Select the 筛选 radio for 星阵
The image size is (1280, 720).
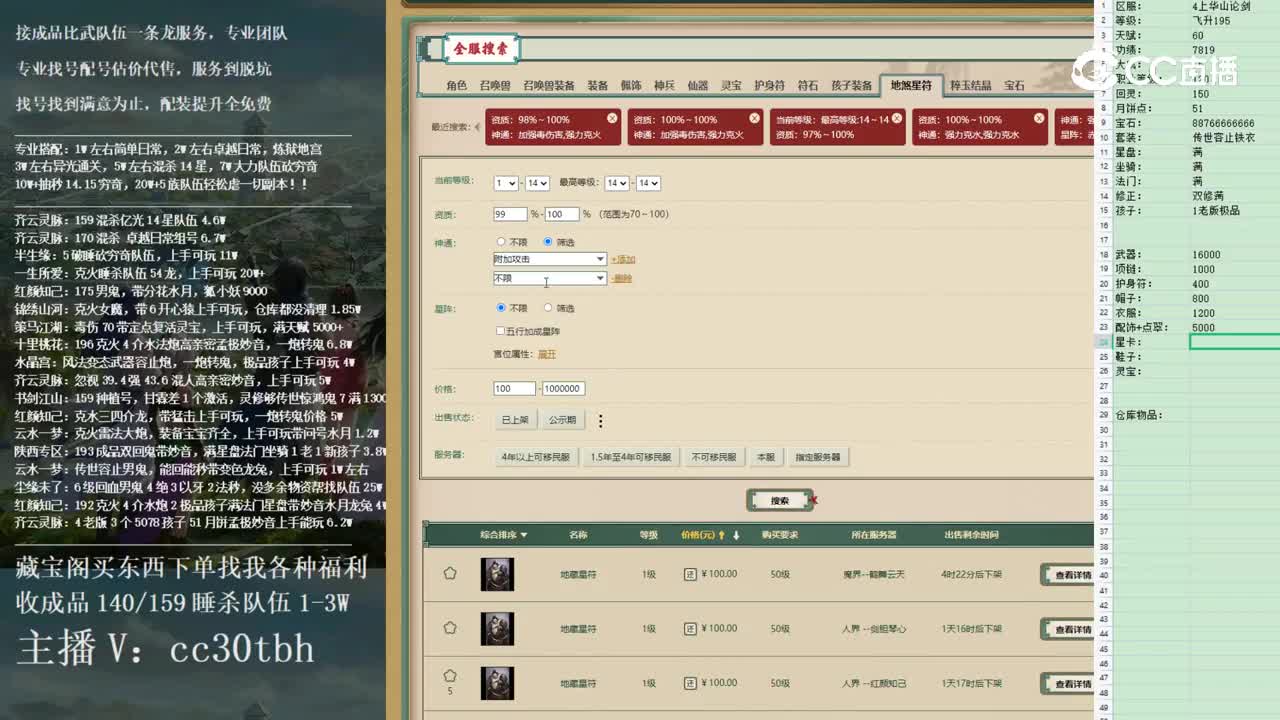point(548,307)
